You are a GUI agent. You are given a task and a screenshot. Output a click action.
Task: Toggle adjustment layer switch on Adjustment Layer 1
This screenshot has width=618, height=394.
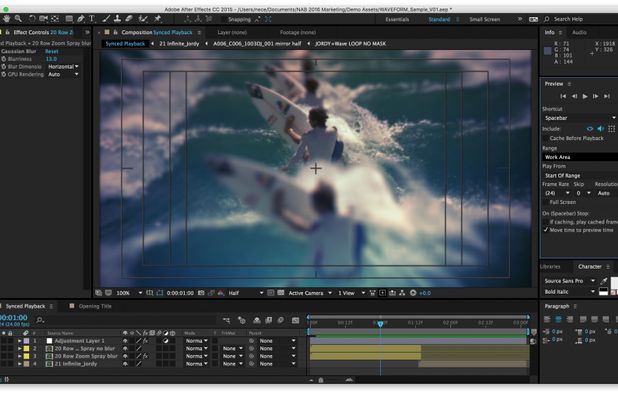point(166,341)
